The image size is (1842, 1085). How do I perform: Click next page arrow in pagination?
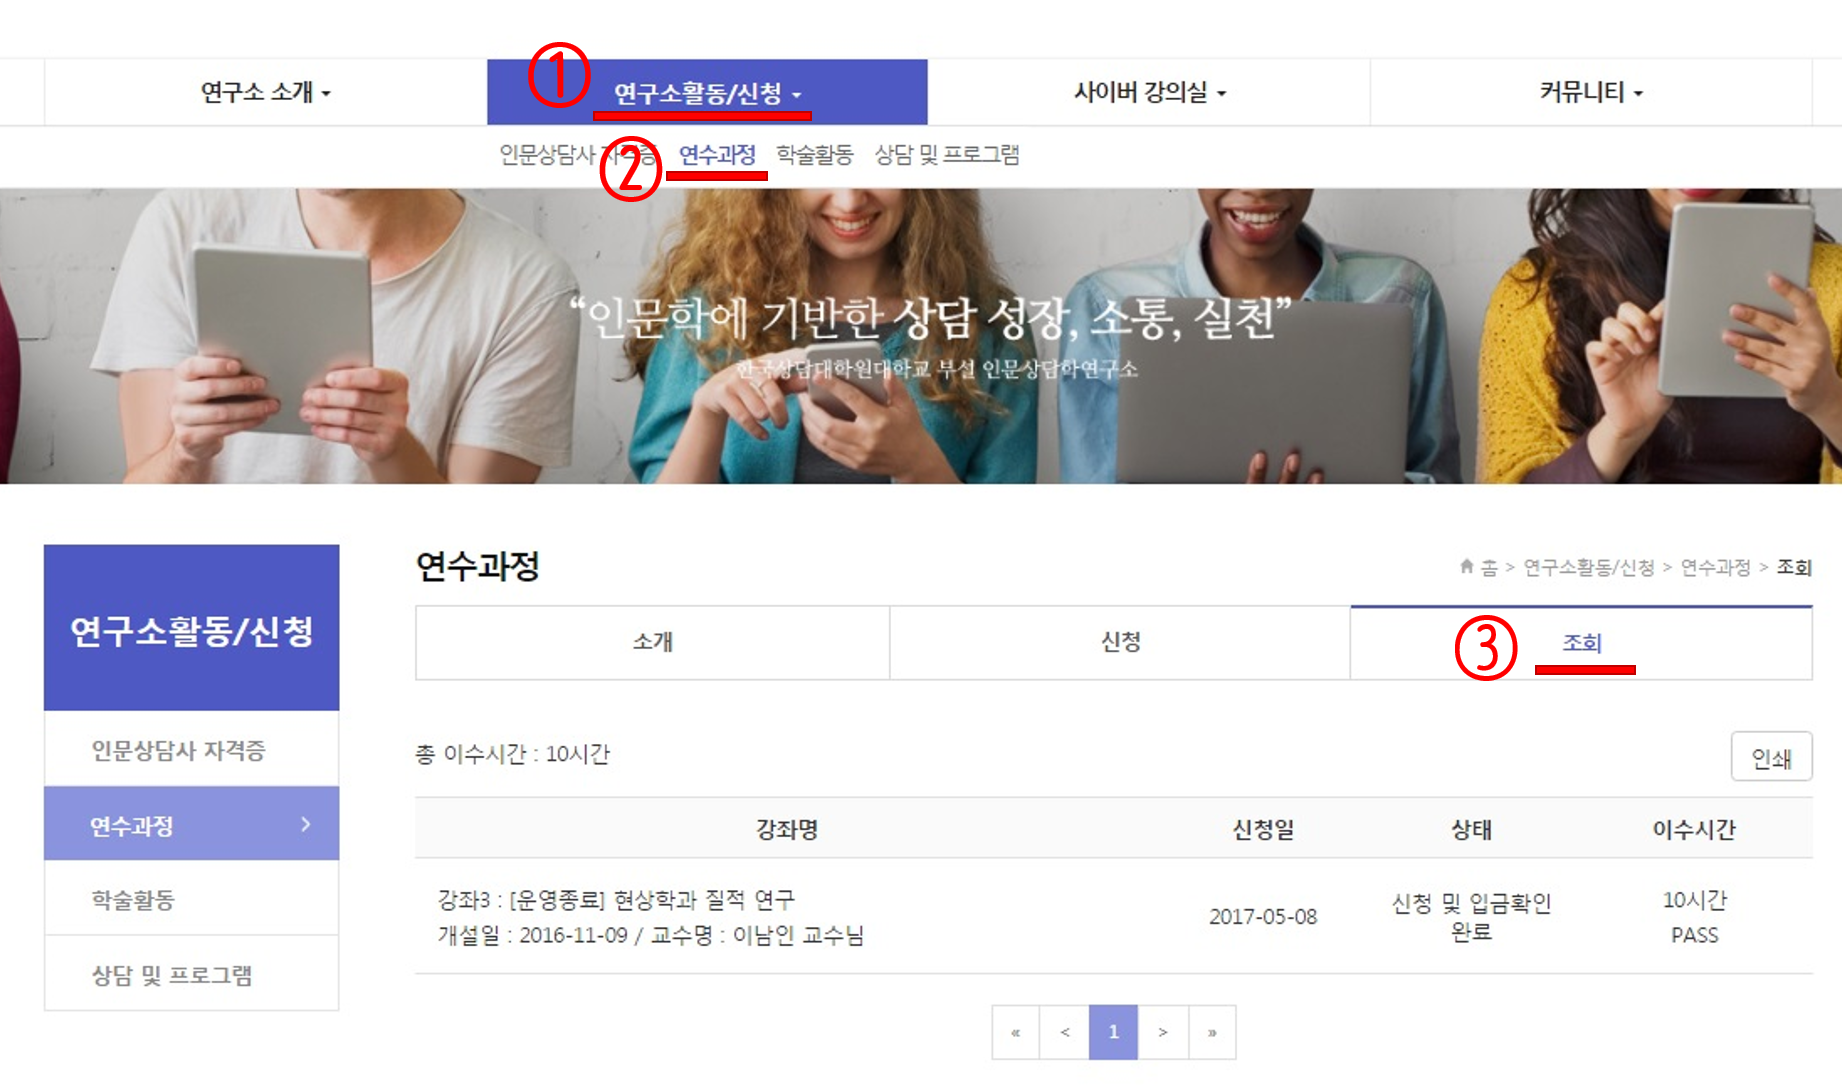coord(1162,1032)
